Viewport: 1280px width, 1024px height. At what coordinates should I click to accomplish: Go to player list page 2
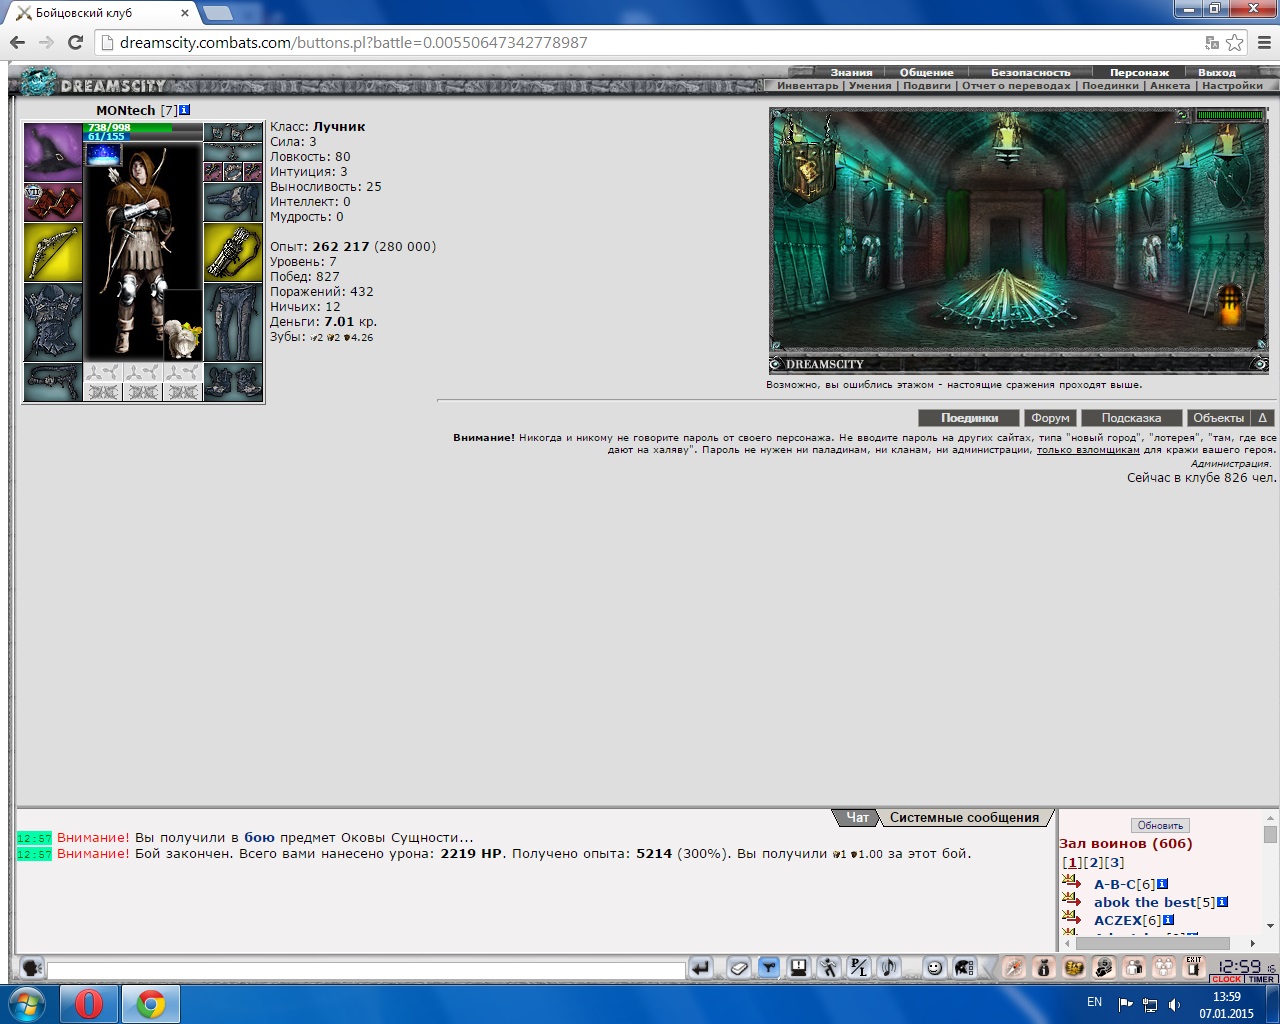(1093, 862)
